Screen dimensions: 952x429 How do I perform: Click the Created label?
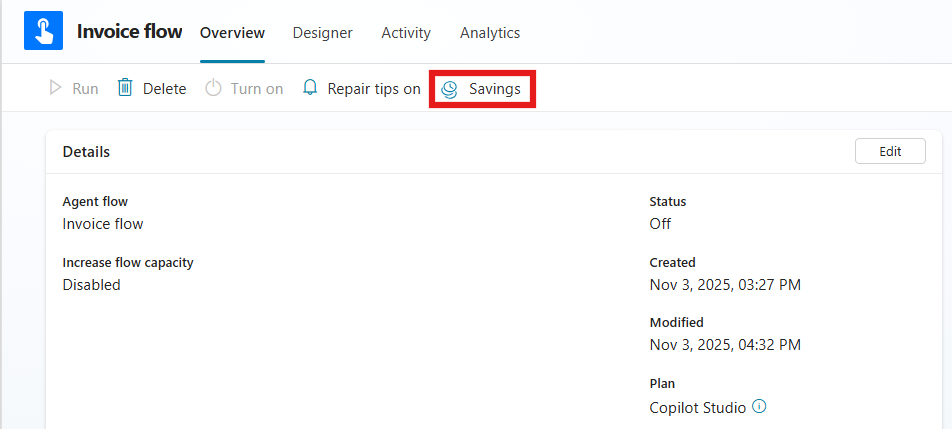click(673, 263)
